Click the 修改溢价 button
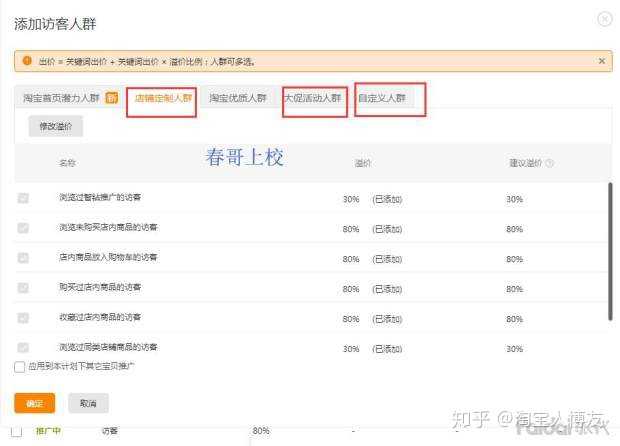Screen dimensions: 620x446 coord(56,126)
